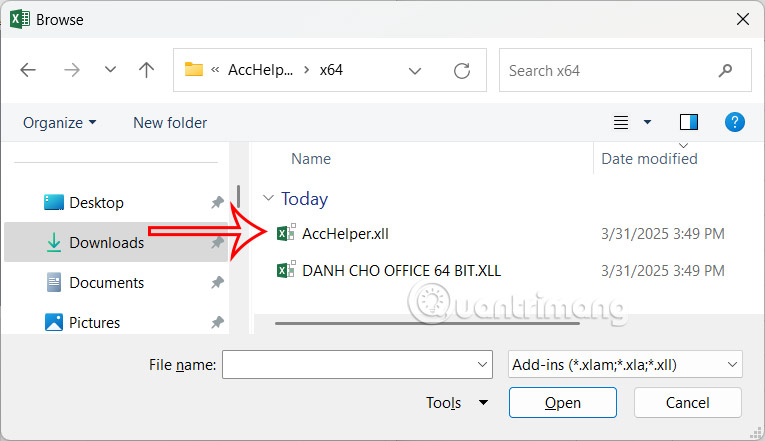Open Pictures in navigation pane
765x441 pixels.
pos(94,322)
